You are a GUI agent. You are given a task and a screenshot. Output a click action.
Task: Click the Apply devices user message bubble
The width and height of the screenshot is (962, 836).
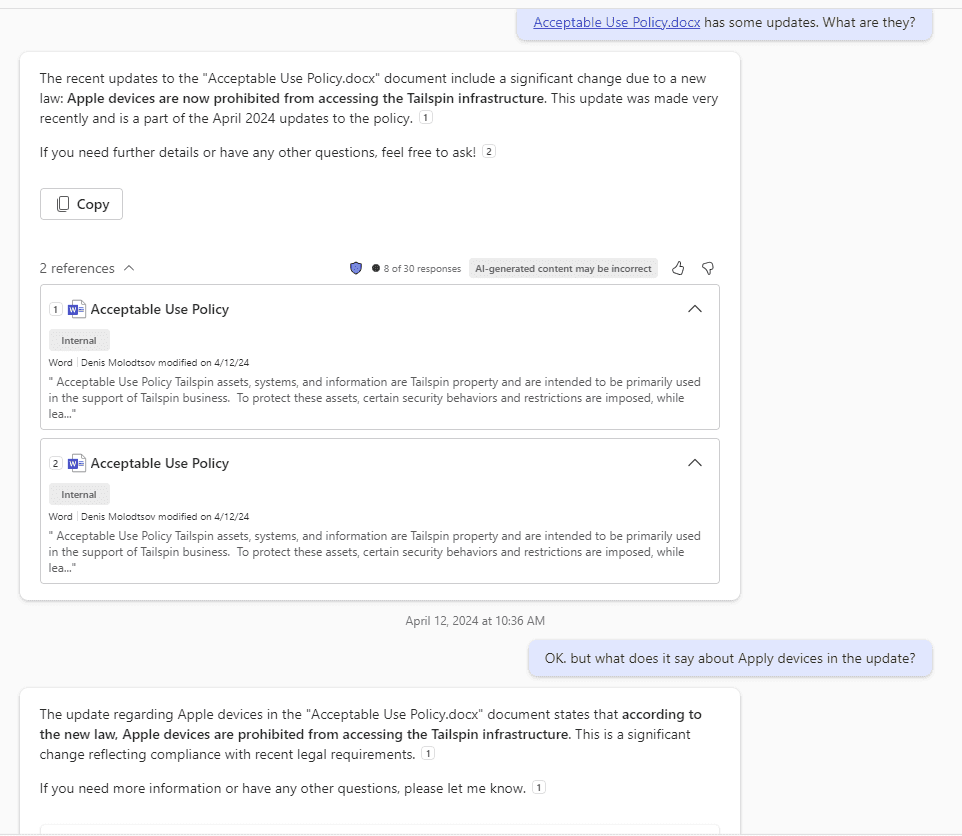(730, 658)
